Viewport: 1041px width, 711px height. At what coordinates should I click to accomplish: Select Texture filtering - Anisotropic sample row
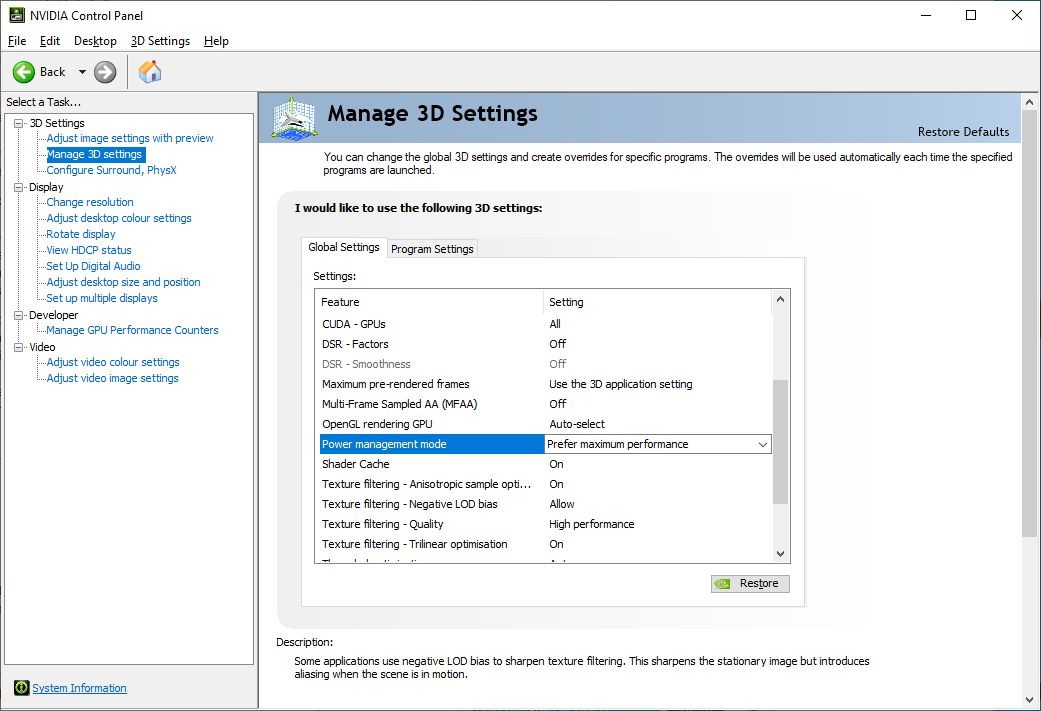pos(544,484)
